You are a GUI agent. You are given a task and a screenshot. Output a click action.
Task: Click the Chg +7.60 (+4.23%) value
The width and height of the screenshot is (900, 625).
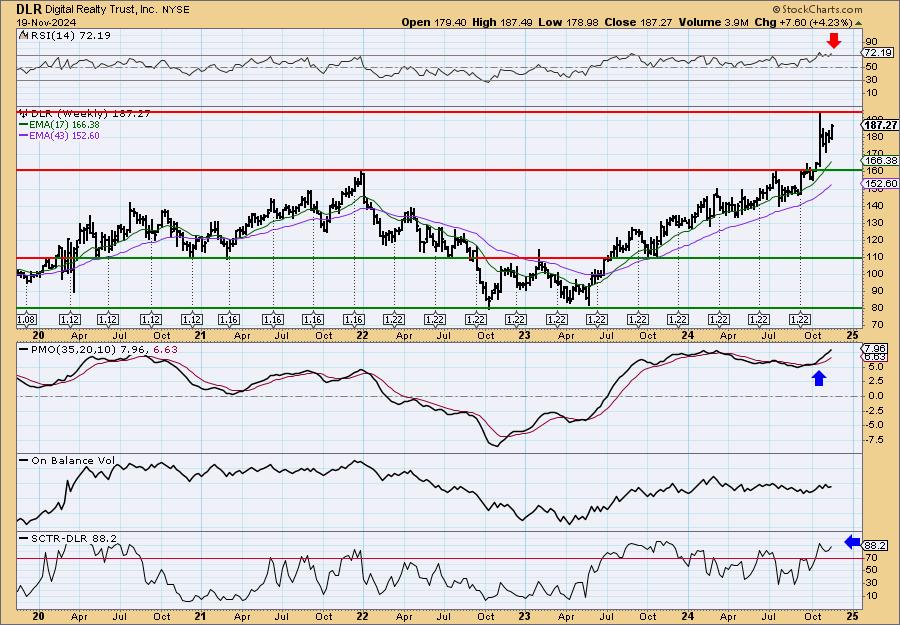click(803, 22)
